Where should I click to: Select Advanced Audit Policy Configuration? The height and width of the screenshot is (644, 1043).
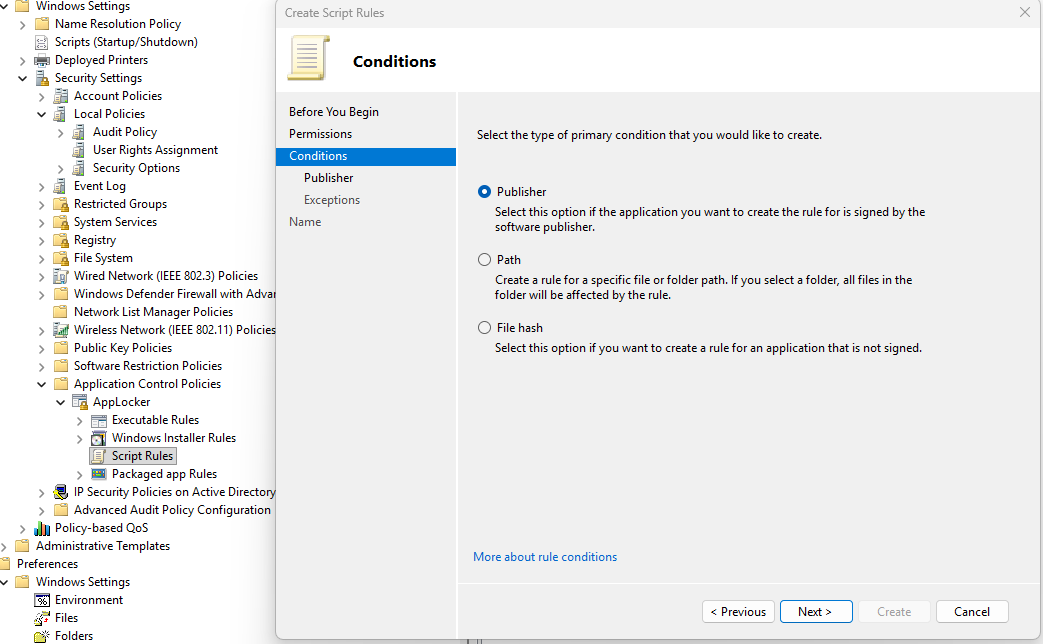[172, 510]
